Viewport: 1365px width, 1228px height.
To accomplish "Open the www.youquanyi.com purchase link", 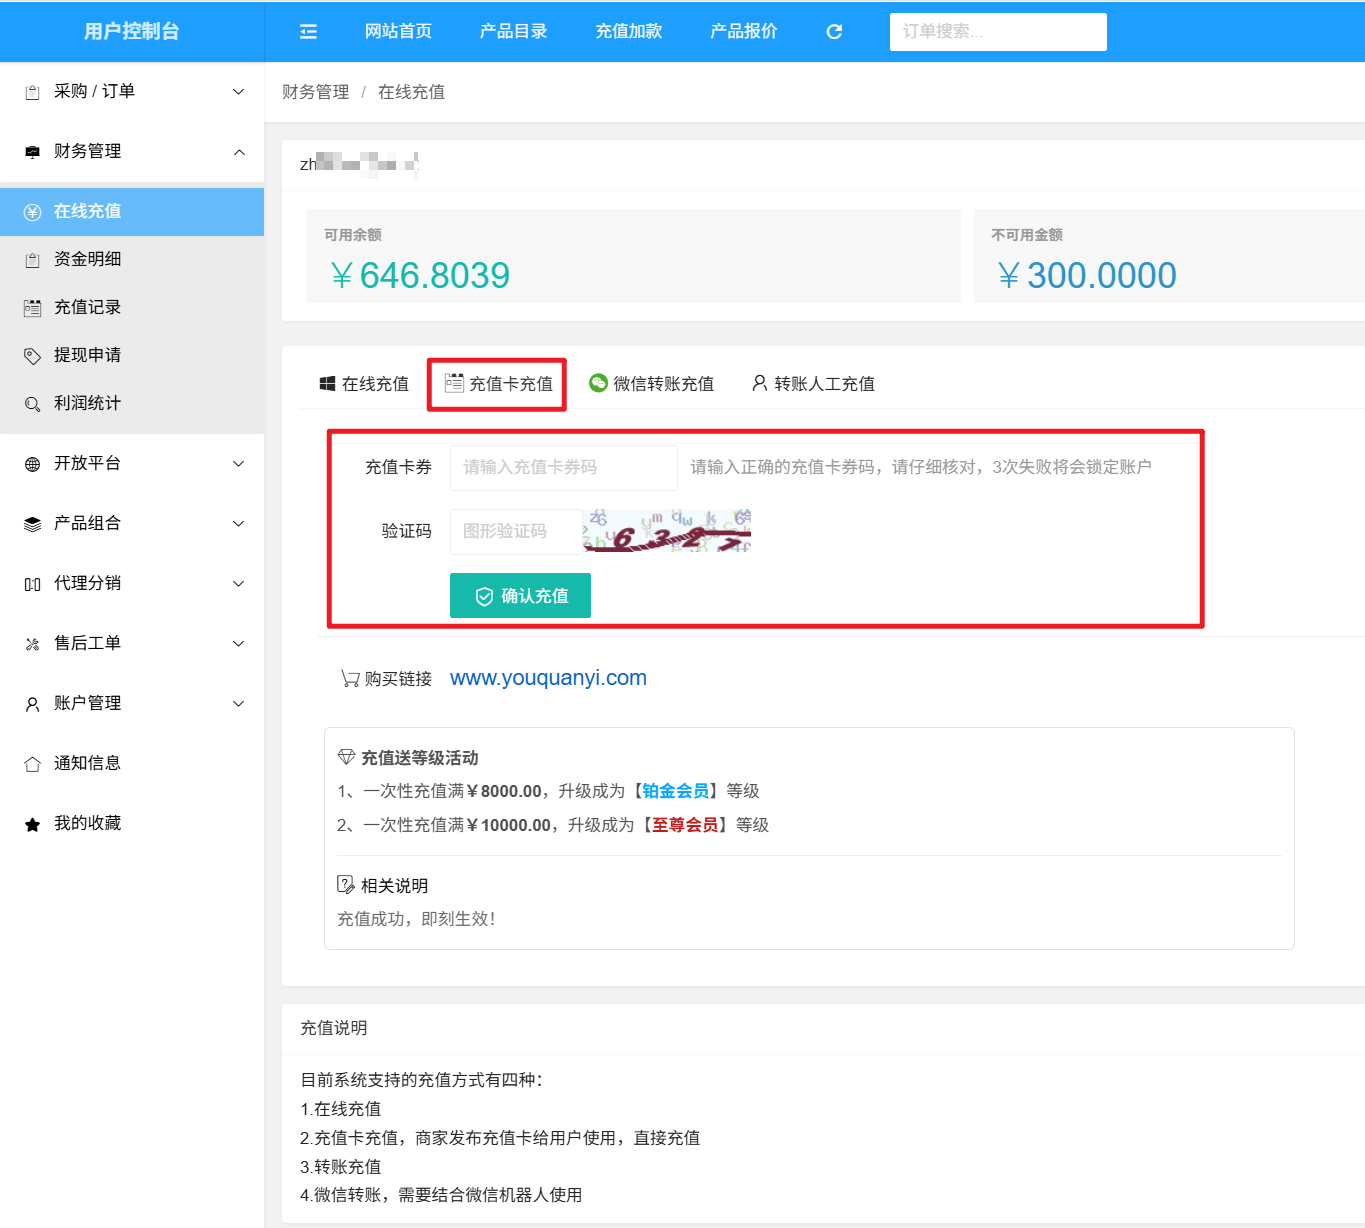I will pyautogui.click(x=548, y=678).
